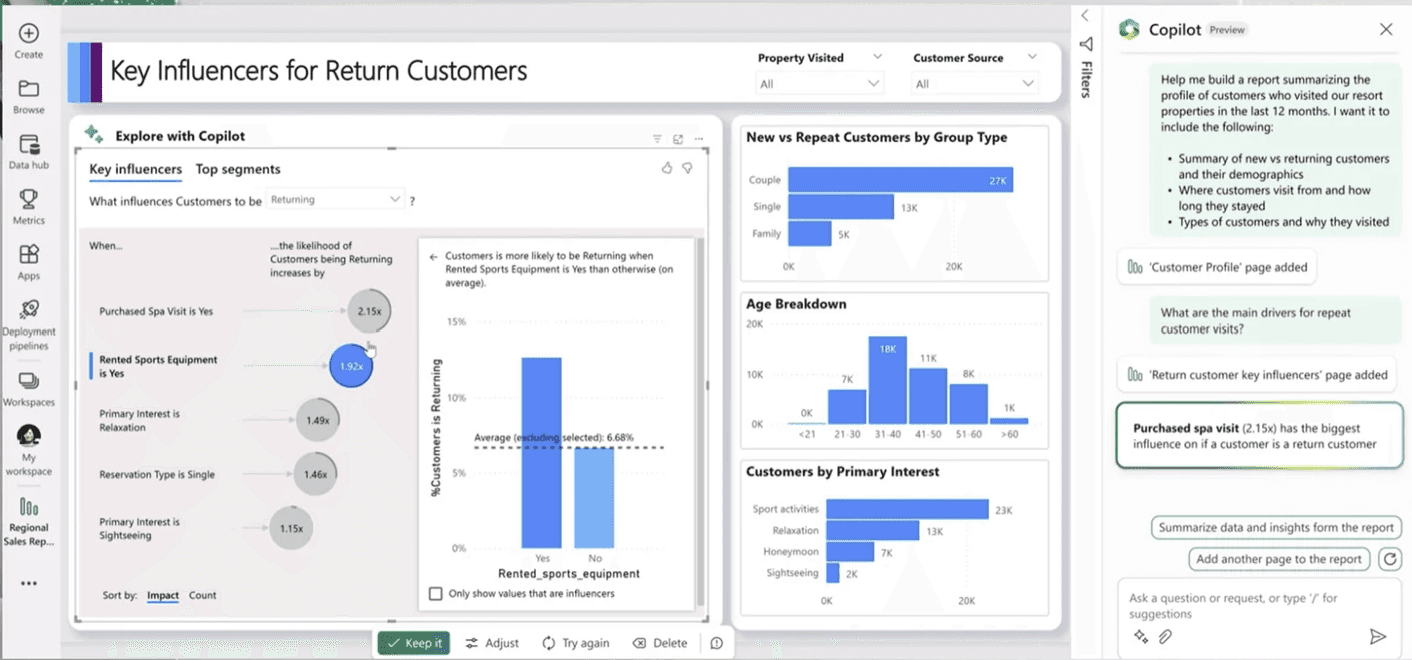
Task: Click Honeymoon bar in interest chart
Action: coord(852,552)
